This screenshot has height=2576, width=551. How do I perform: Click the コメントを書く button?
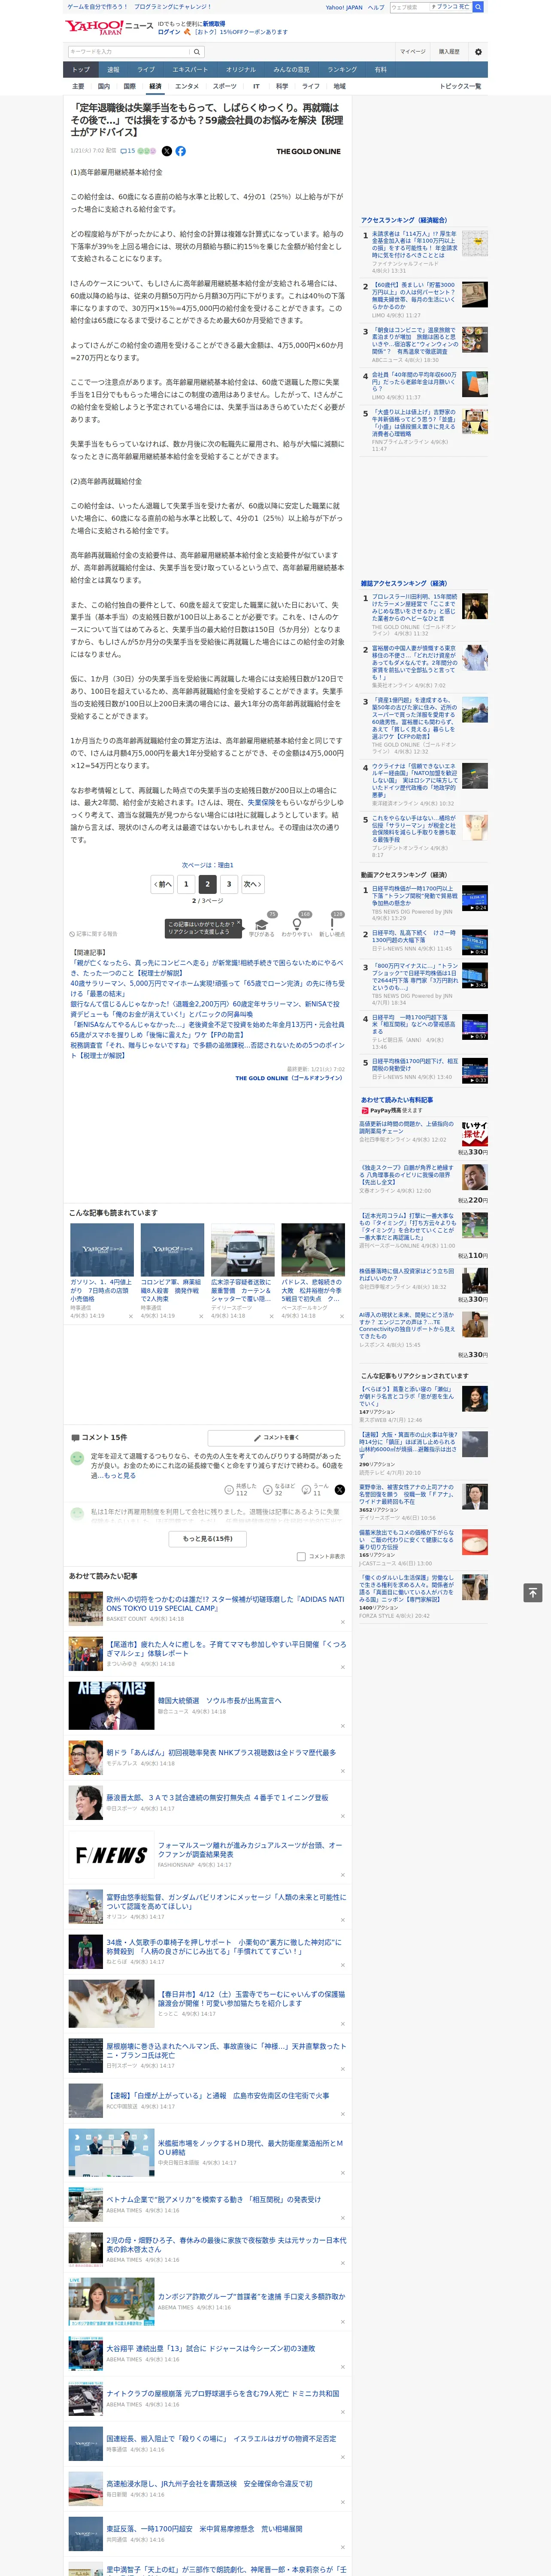pos(277,1437)
